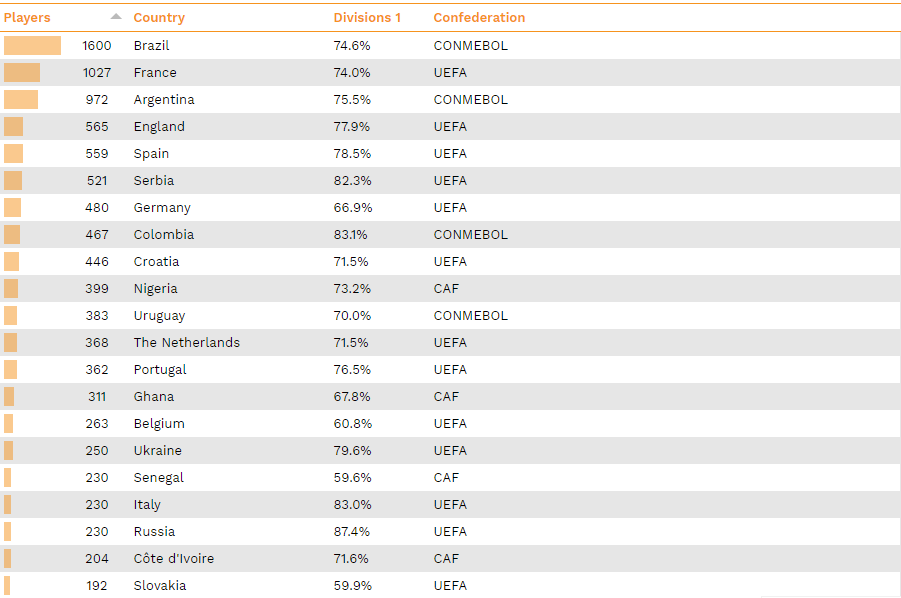Viewport: 901px width, 598px height.
Task: Select Russia's 87.4% Divisions value
Action: point(352,531)
